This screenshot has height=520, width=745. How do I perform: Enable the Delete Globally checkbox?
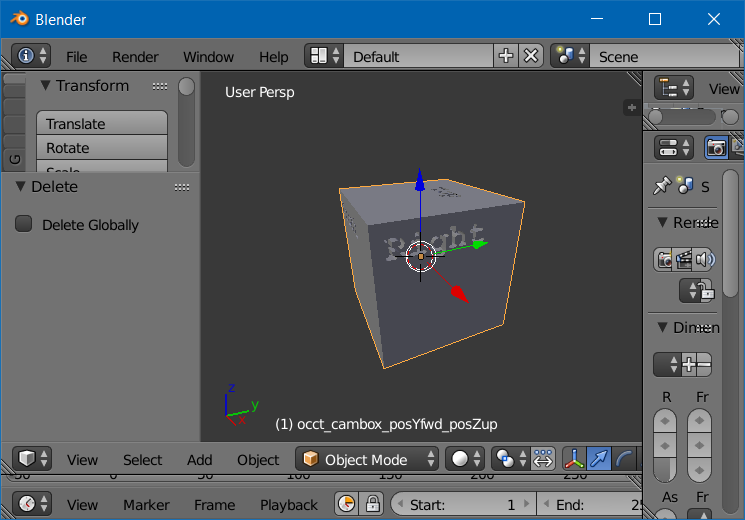(x=24, y=225)
